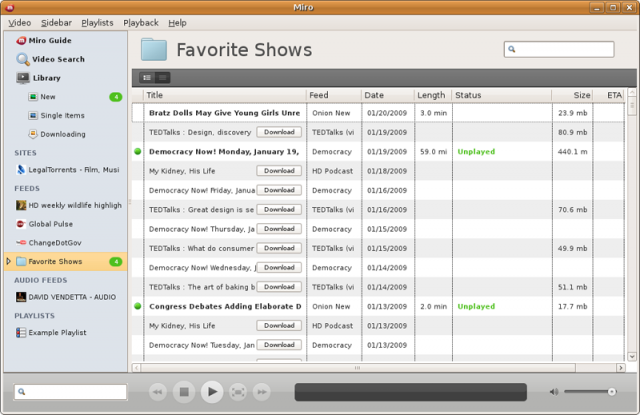Click Unplayed status of Democracy Now! Monday

coord(476,151)
